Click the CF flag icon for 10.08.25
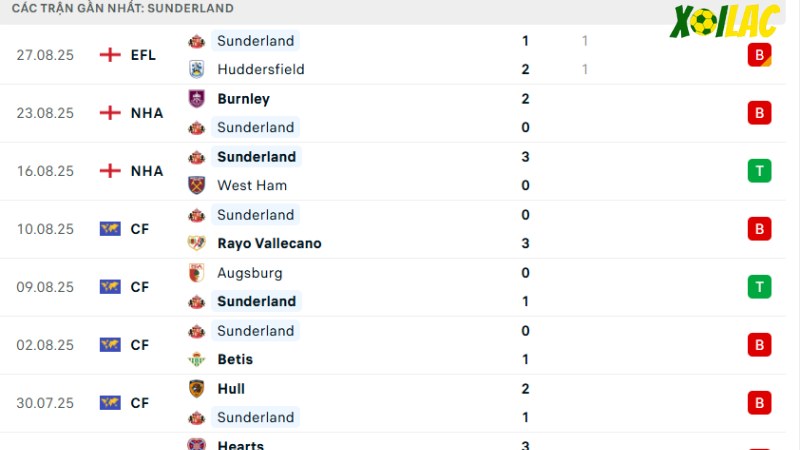 click(x=110, y=229)
